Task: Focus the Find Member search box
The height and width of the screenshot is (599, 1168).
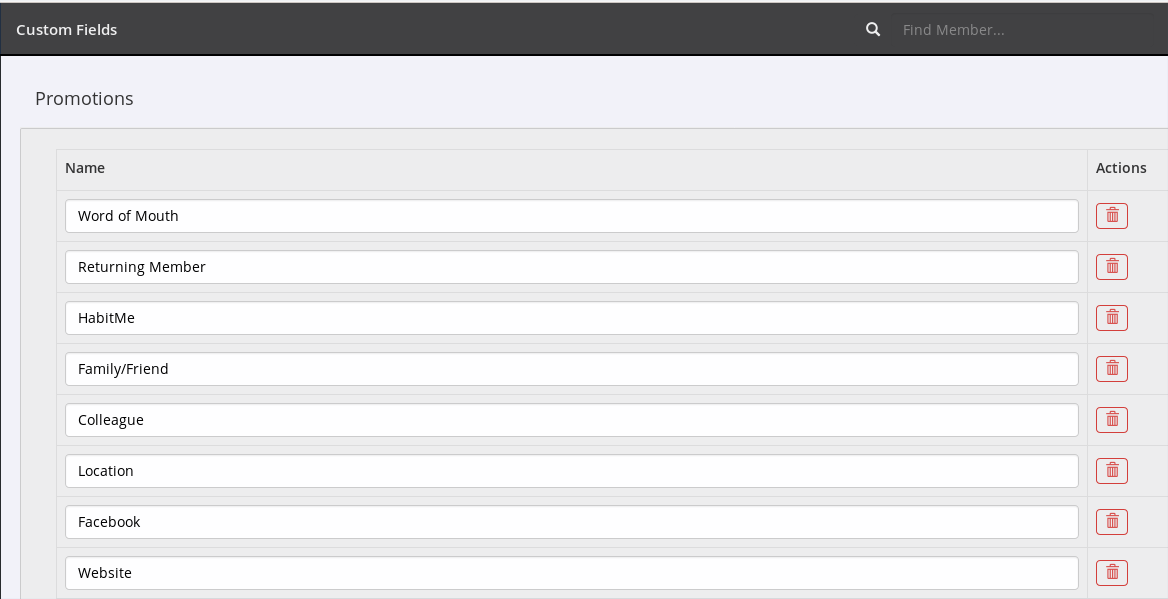Action: pos(1020,30)
